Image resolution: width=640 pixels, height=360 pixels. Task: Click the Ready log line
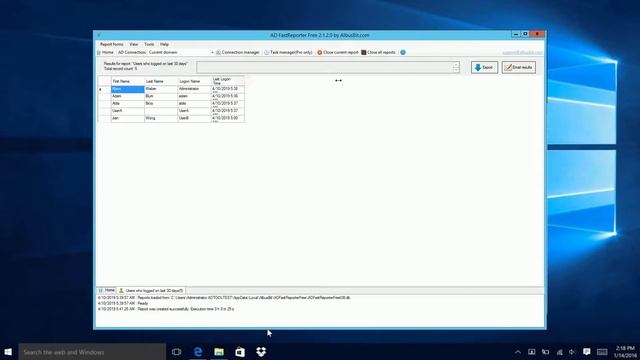click(x=123, y=303)
